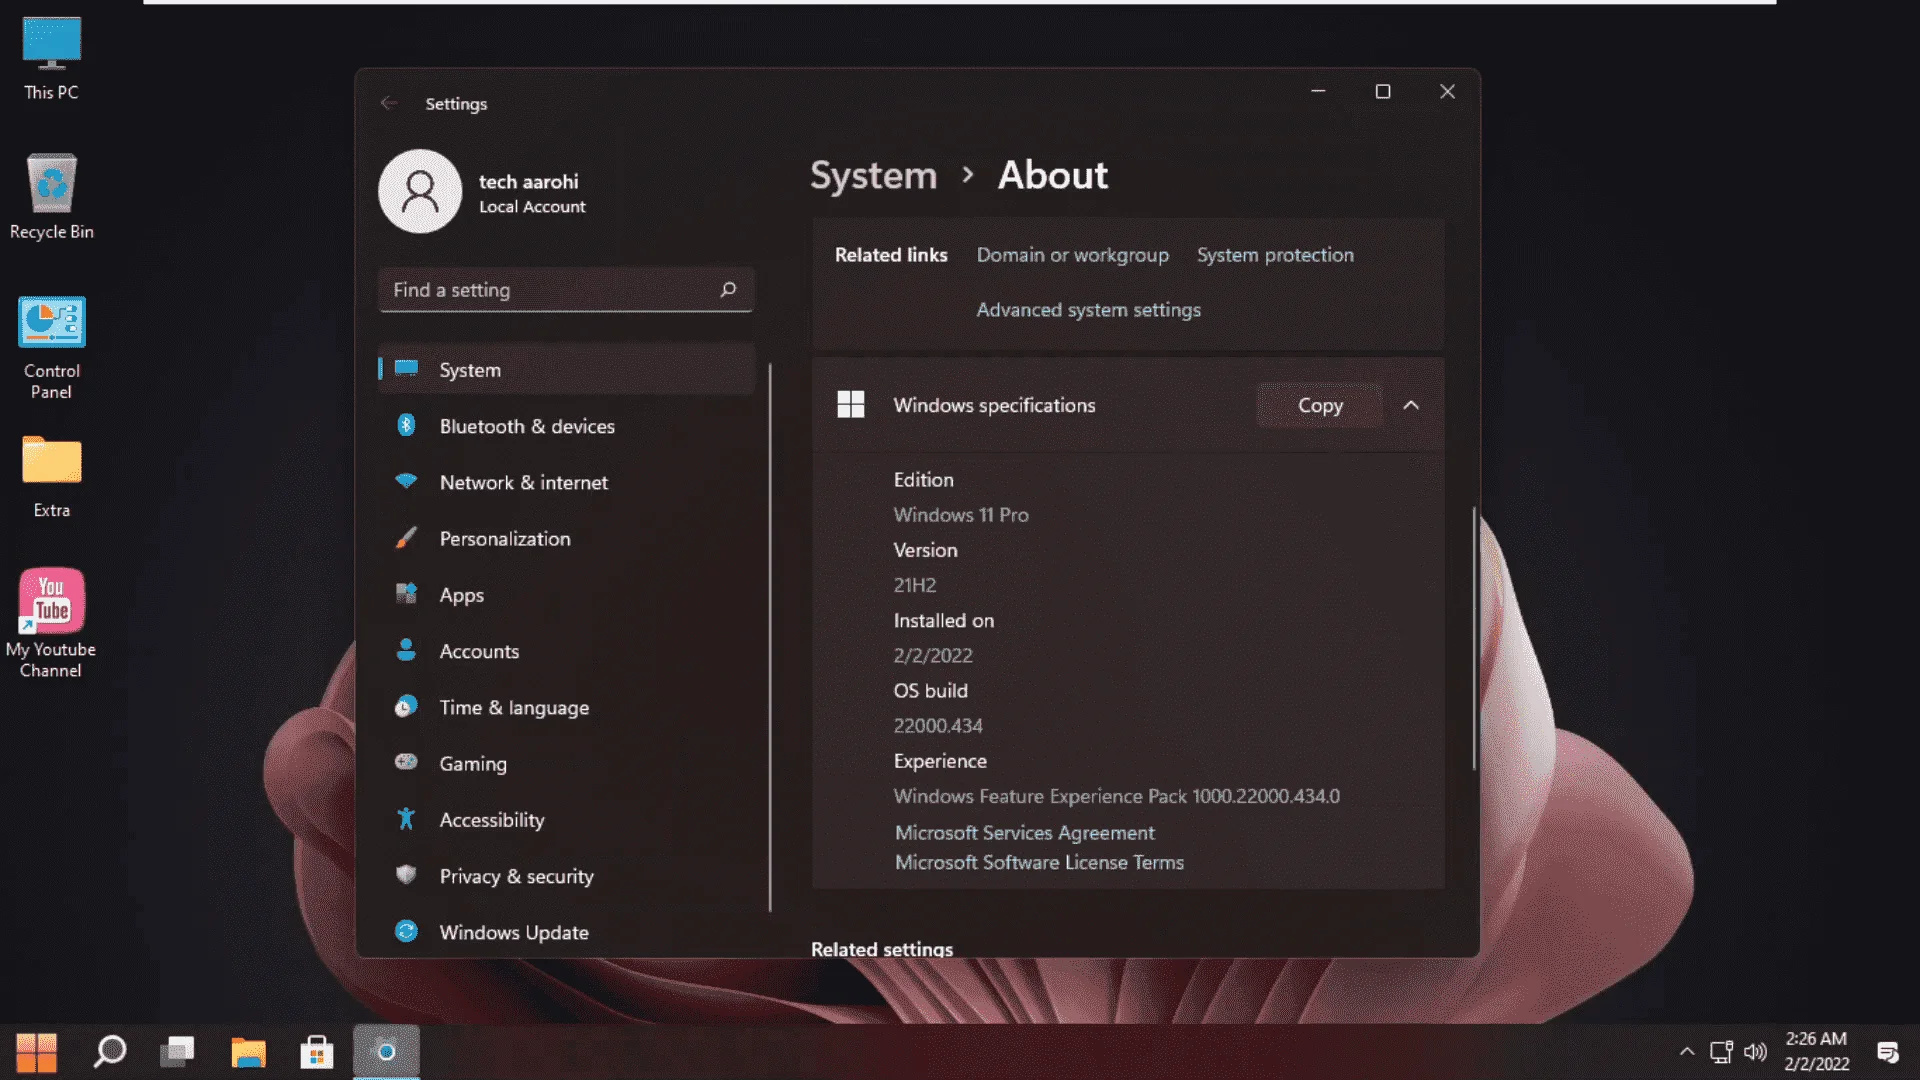Open File Explorer from taskbar
Screen dimensions: 1920x1080
[248, 1052]
